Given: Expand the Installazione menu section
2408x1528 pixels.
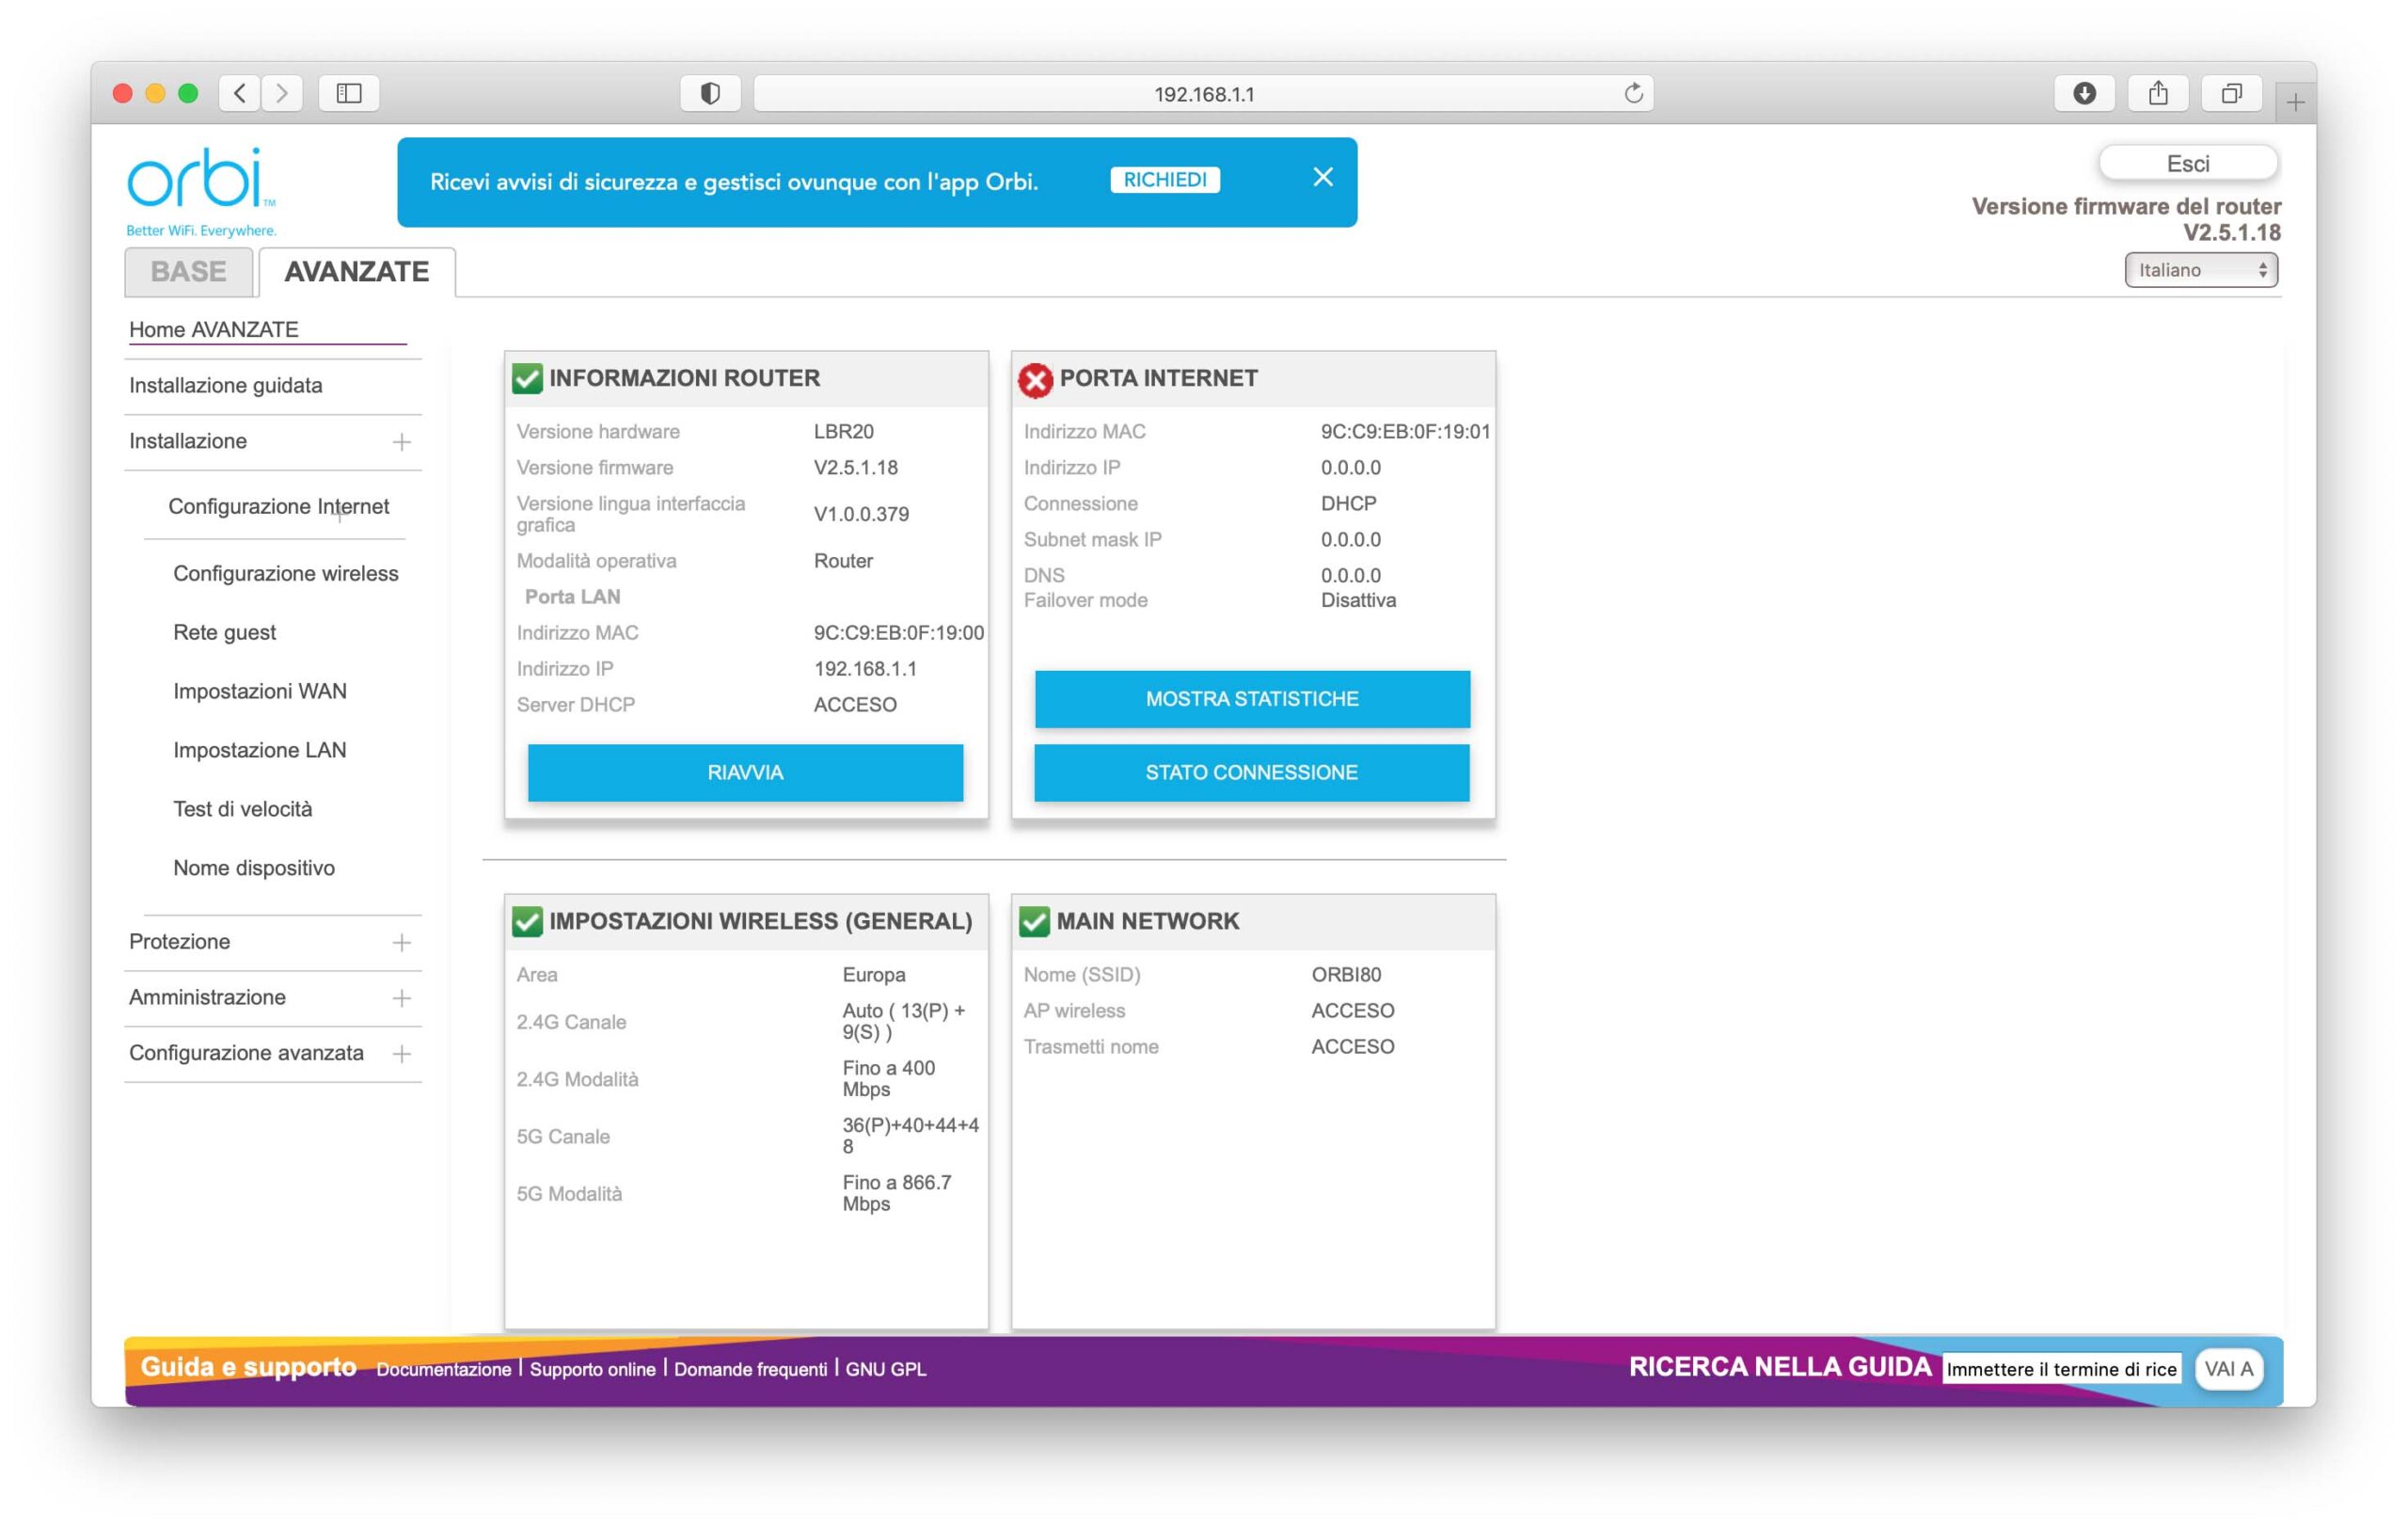Looking at the screenshot, I should 401,442.
